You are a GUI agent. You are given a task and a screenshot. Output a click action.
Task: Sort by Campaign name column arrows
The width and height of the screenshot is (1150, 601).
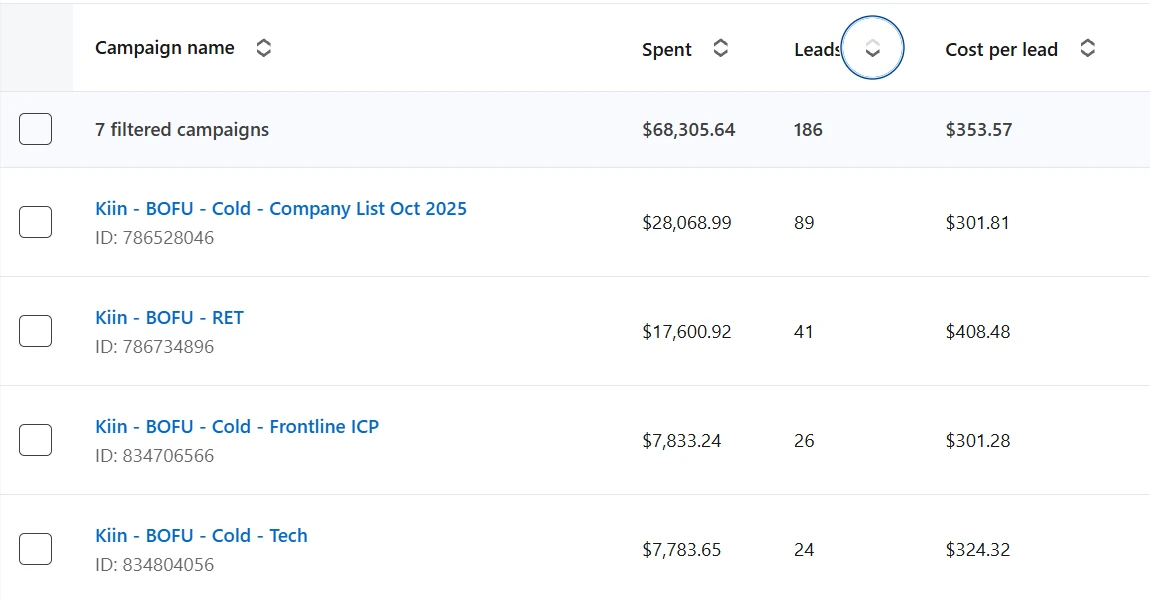(263, 48)
